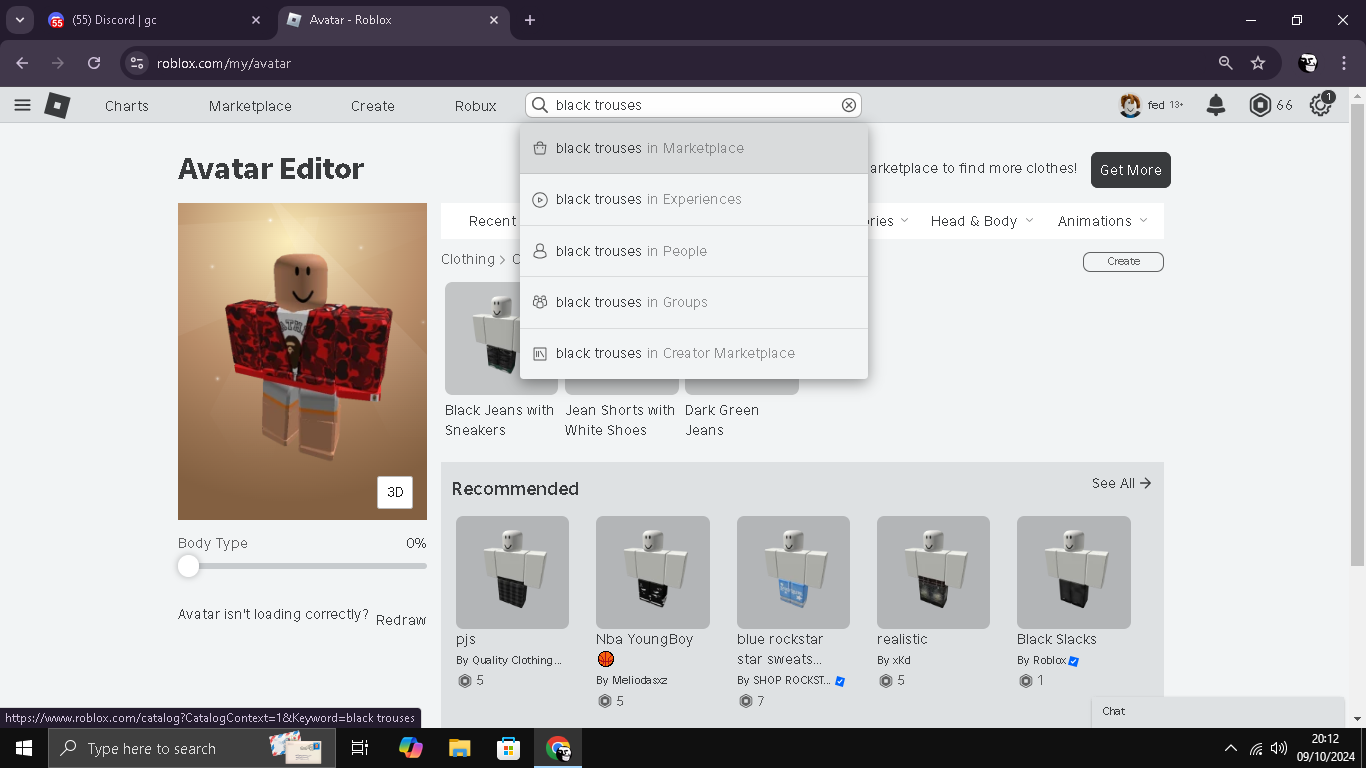
Task: Click the Jean Shorts with White Shoes label
Action: tap(620, 420)
